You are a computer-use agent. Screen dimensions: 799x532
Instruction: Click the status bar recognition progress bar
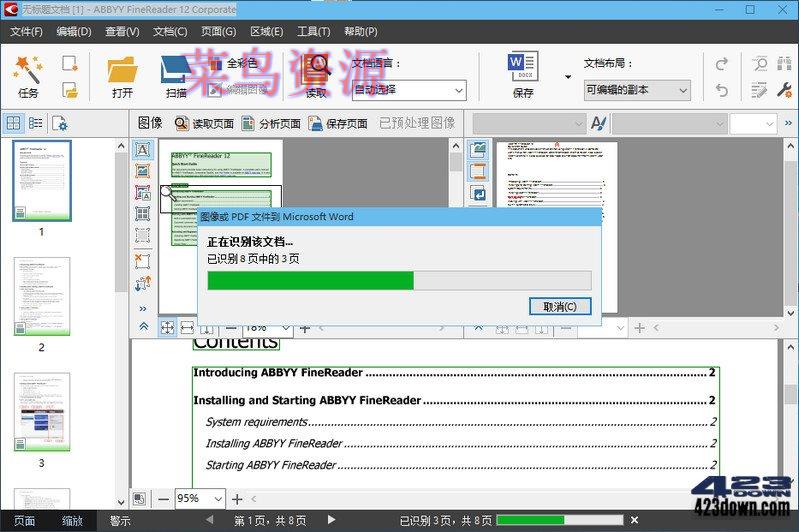[x=560, y=520]
